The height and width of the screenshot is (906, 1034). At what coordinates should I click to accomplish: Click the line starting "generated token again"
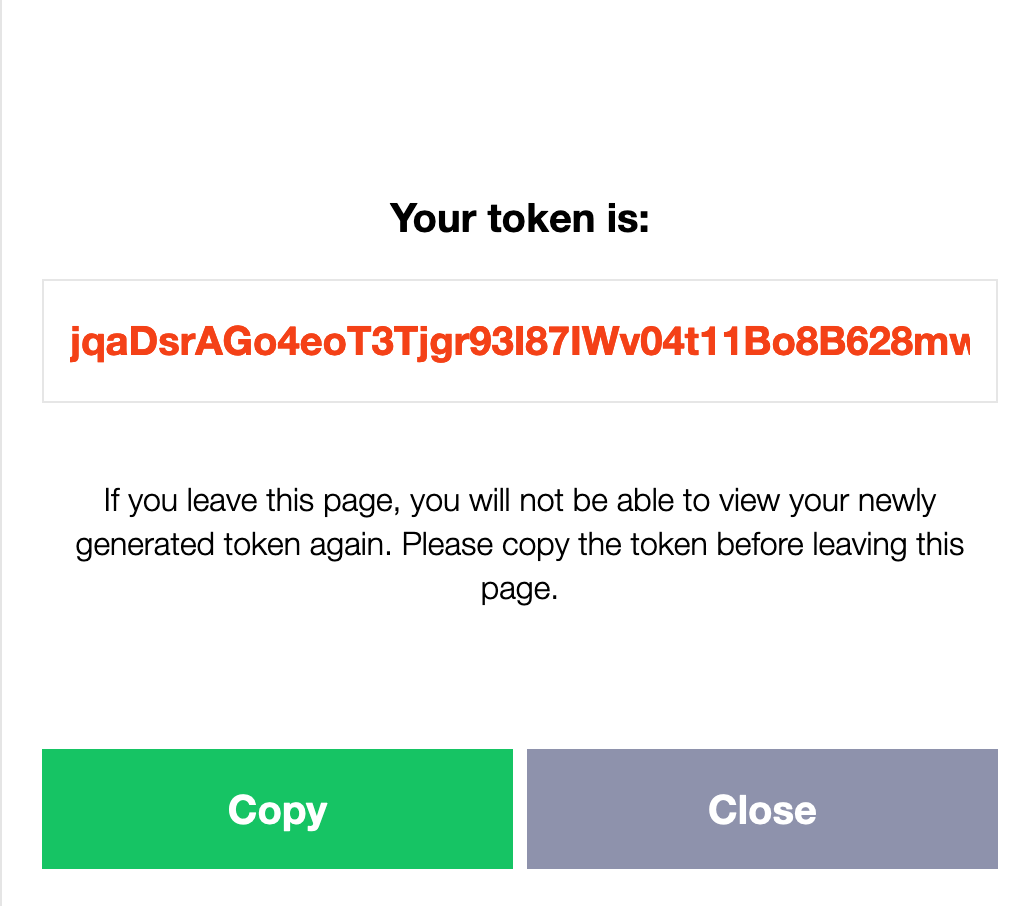pos(519,545)
